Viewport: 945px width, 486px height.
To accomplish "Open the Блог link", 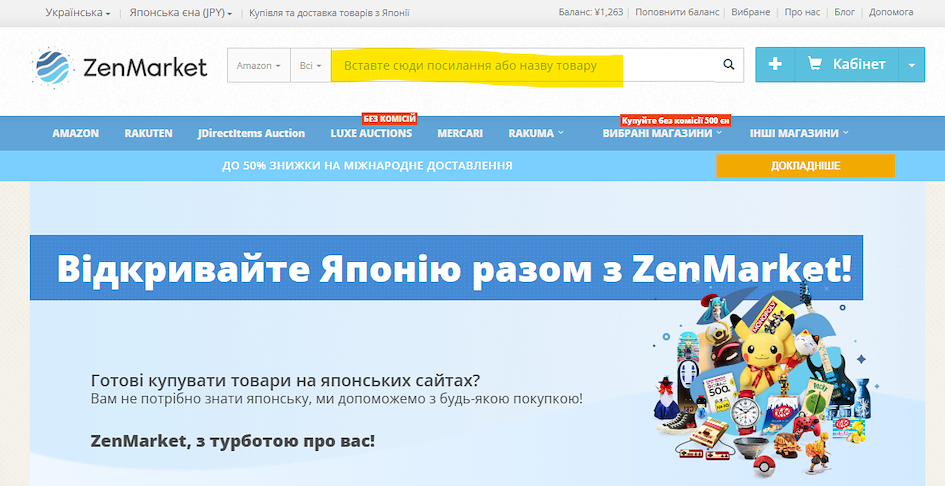I will pos(844,12).
